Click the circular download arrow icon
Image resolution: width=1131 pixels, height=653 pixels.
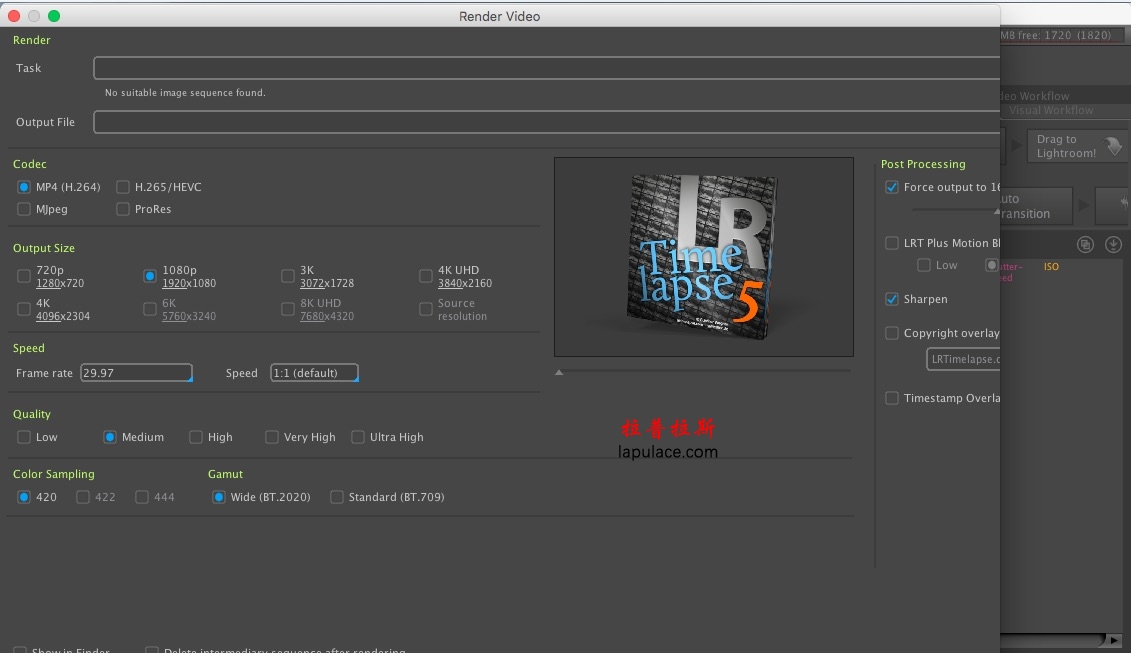[x=1113, y=245]
